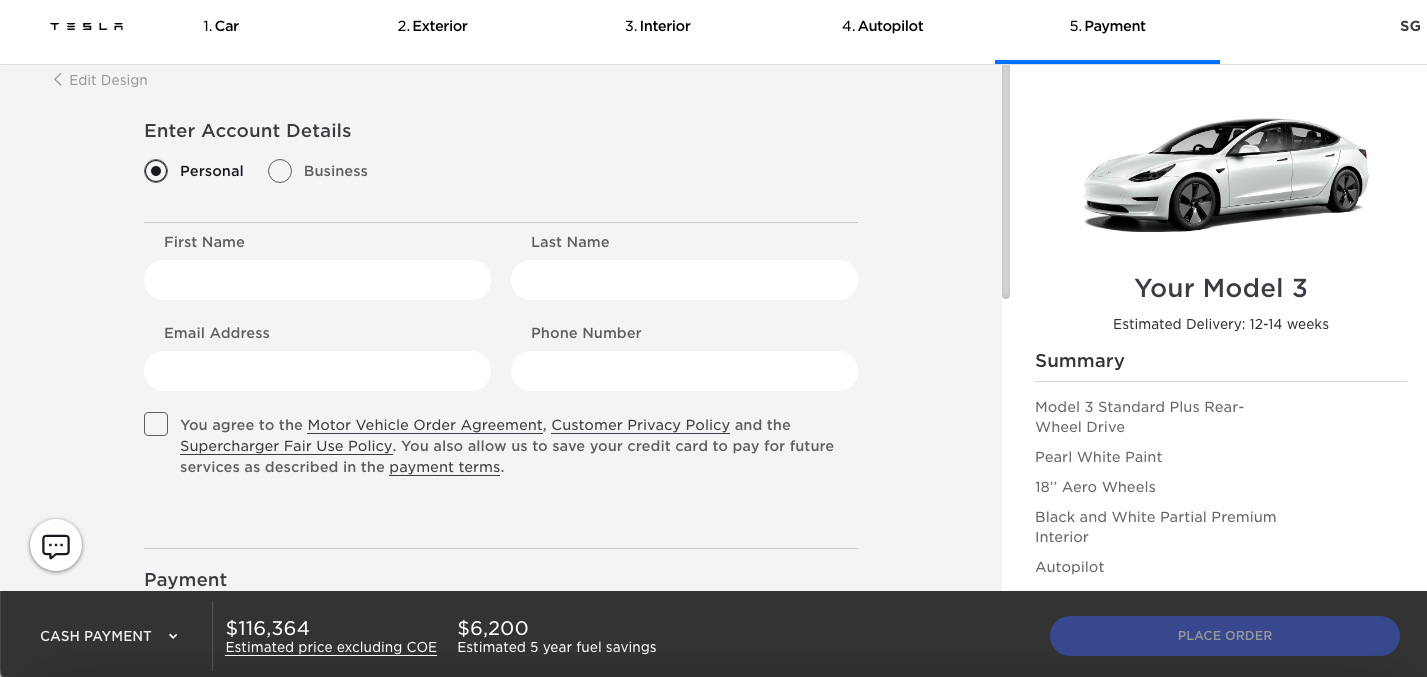Select the 5. Payment step

pyautogui.click(x=1108, y=26)
